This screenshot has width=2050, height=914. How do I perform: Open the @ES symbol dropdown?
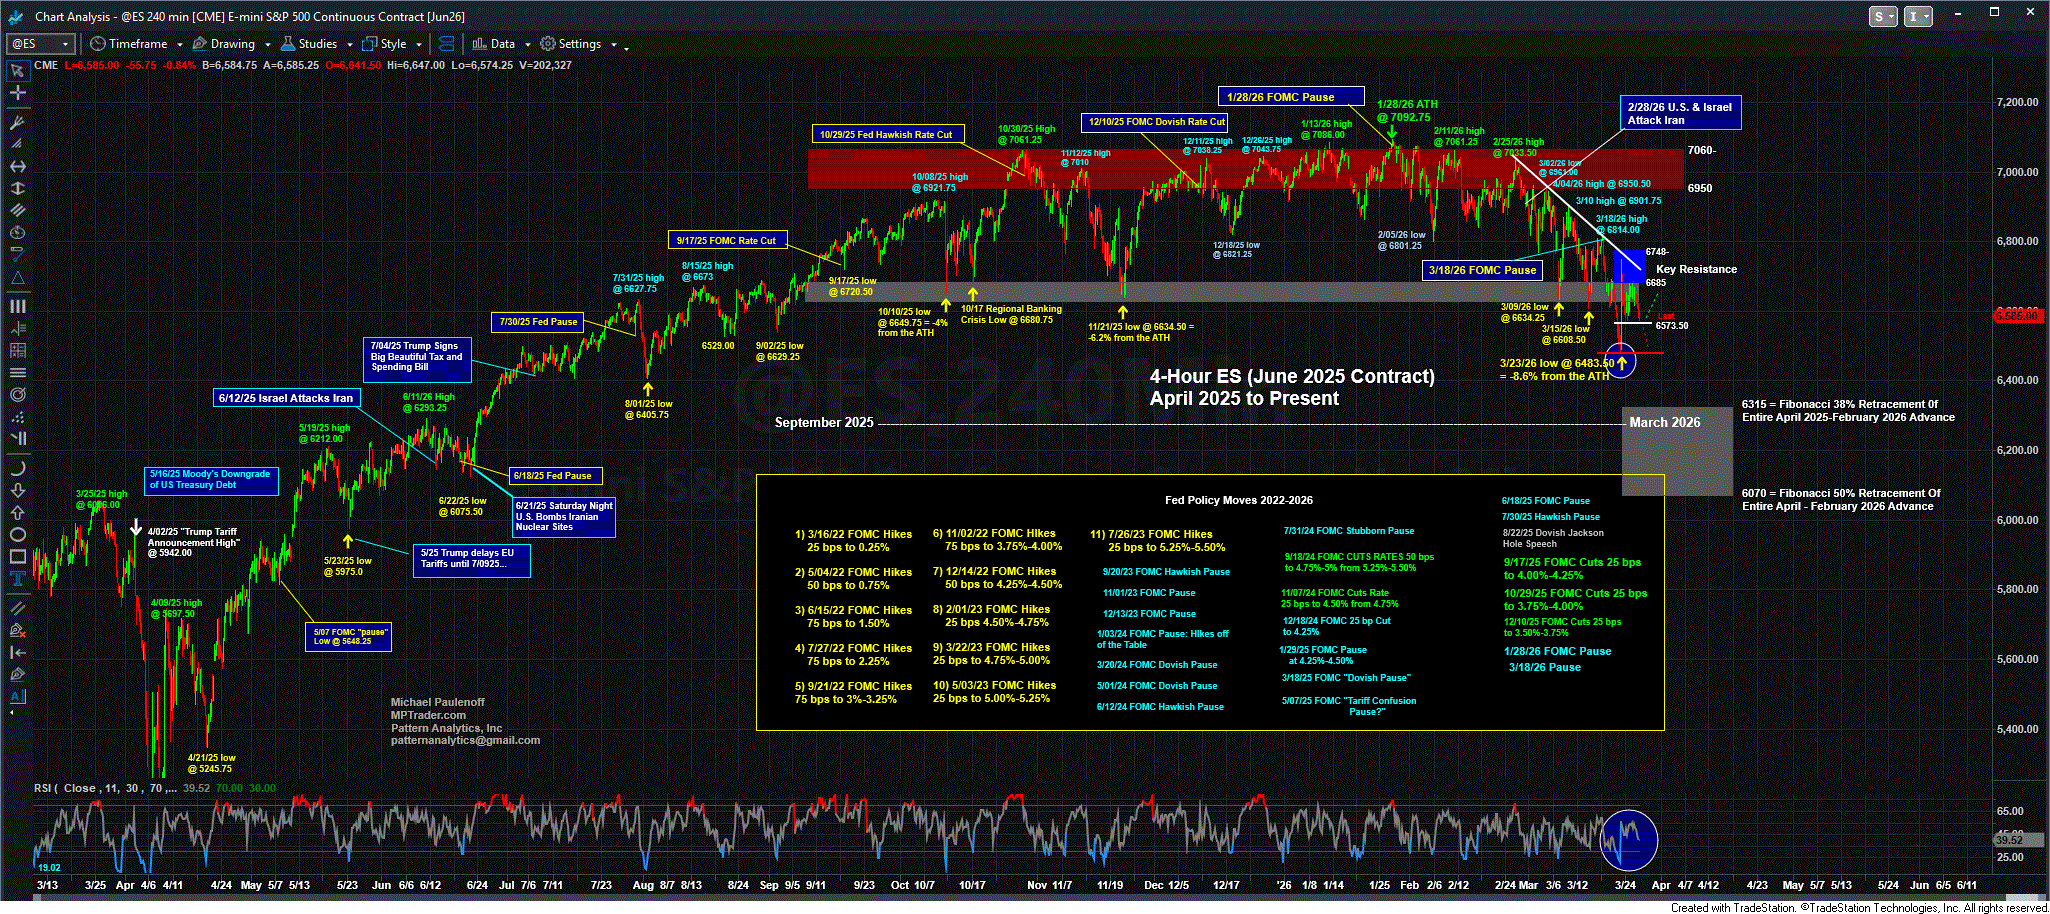click(66, 44)
